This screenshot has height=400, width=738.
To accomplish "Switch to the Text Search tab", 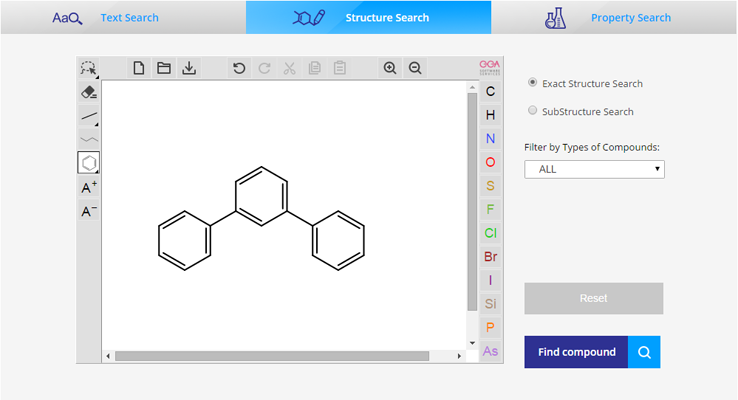I will 123,17.
